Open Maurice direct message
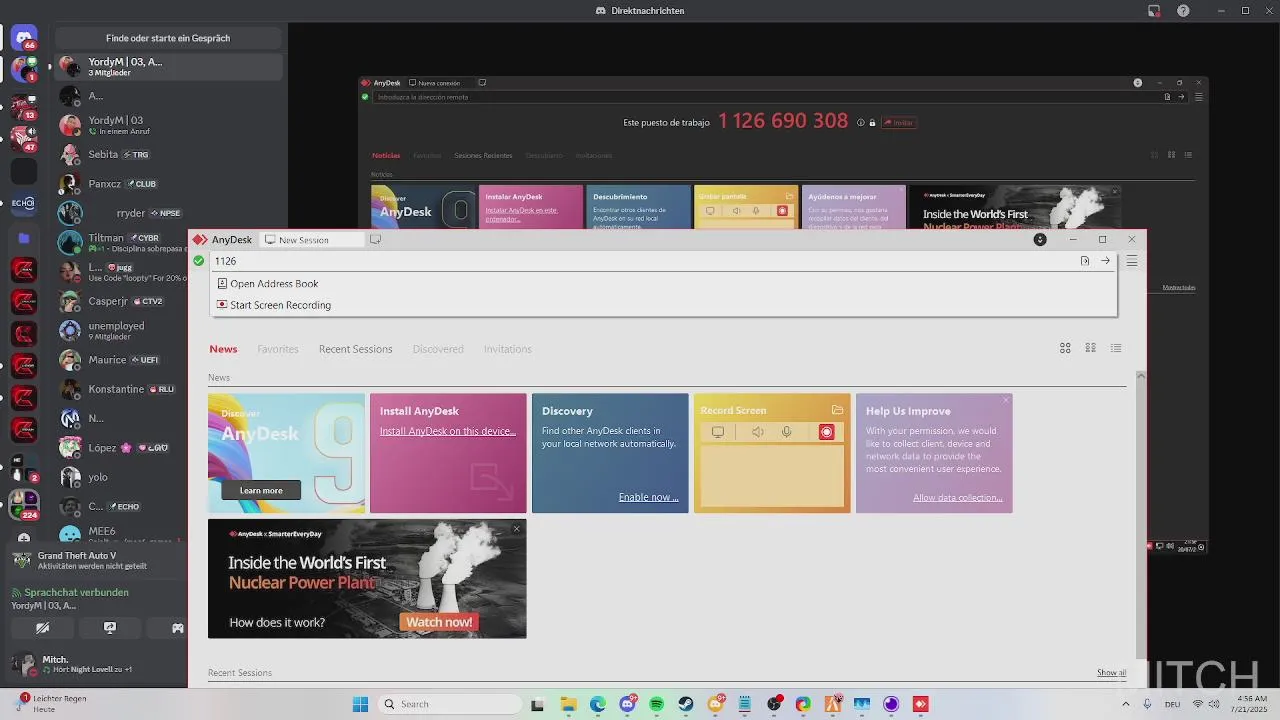Viewport: 1280px width, 720px height. point(122,360)
